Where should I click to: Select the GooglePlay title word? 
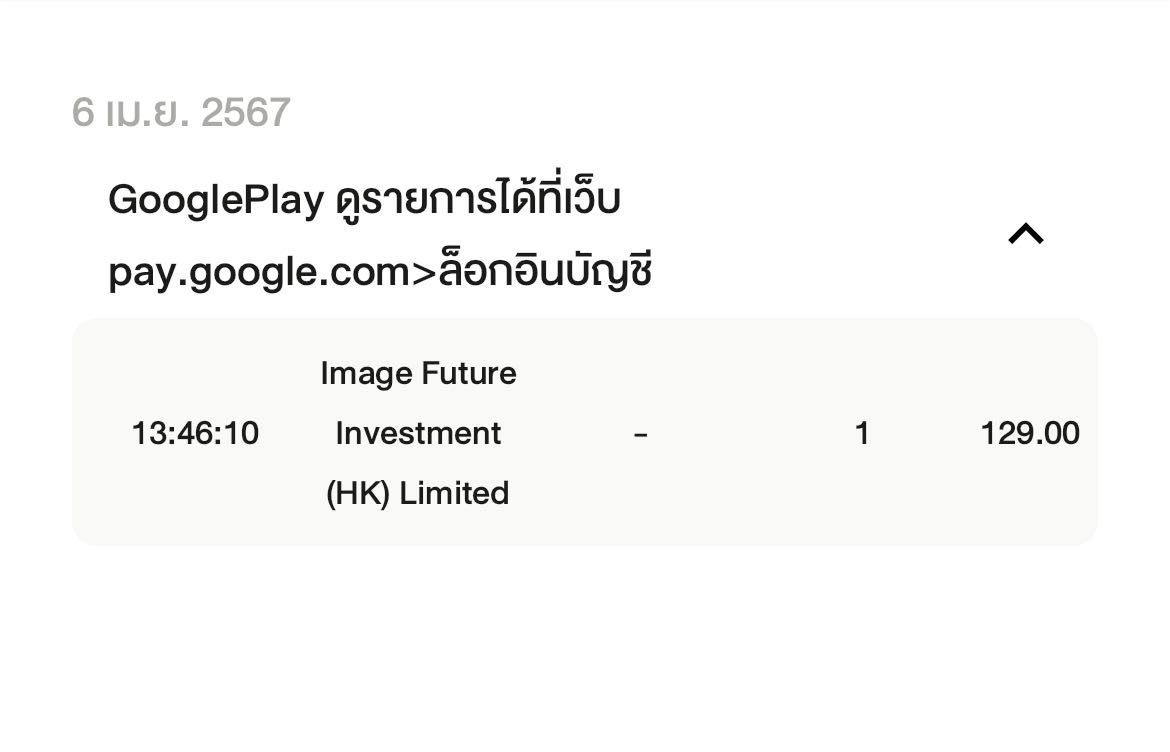coord(216,200)
